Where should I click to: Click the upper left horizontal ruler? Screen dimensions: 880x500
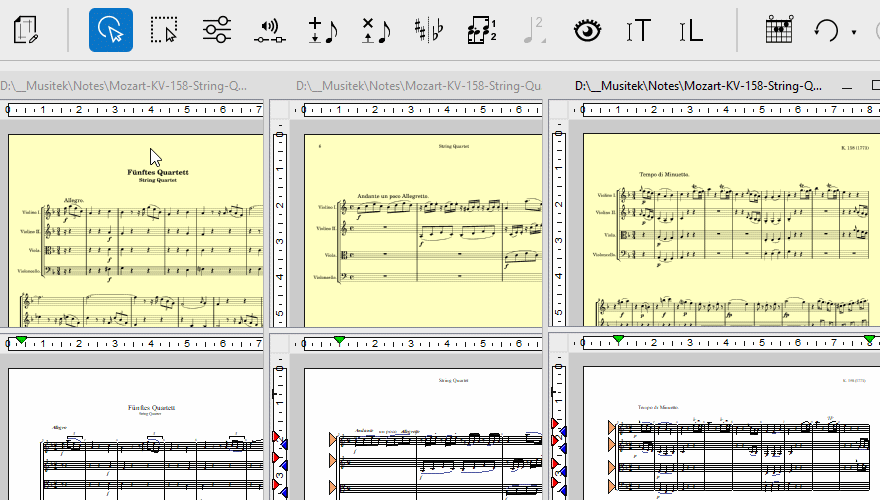point(134,109)
